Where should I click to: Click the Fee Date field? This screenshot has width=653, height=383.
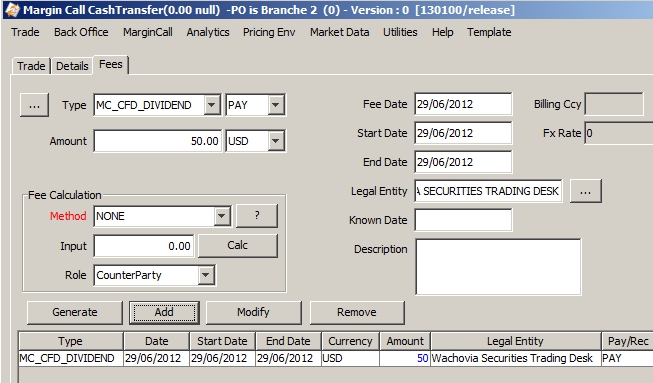coord(463,104)
